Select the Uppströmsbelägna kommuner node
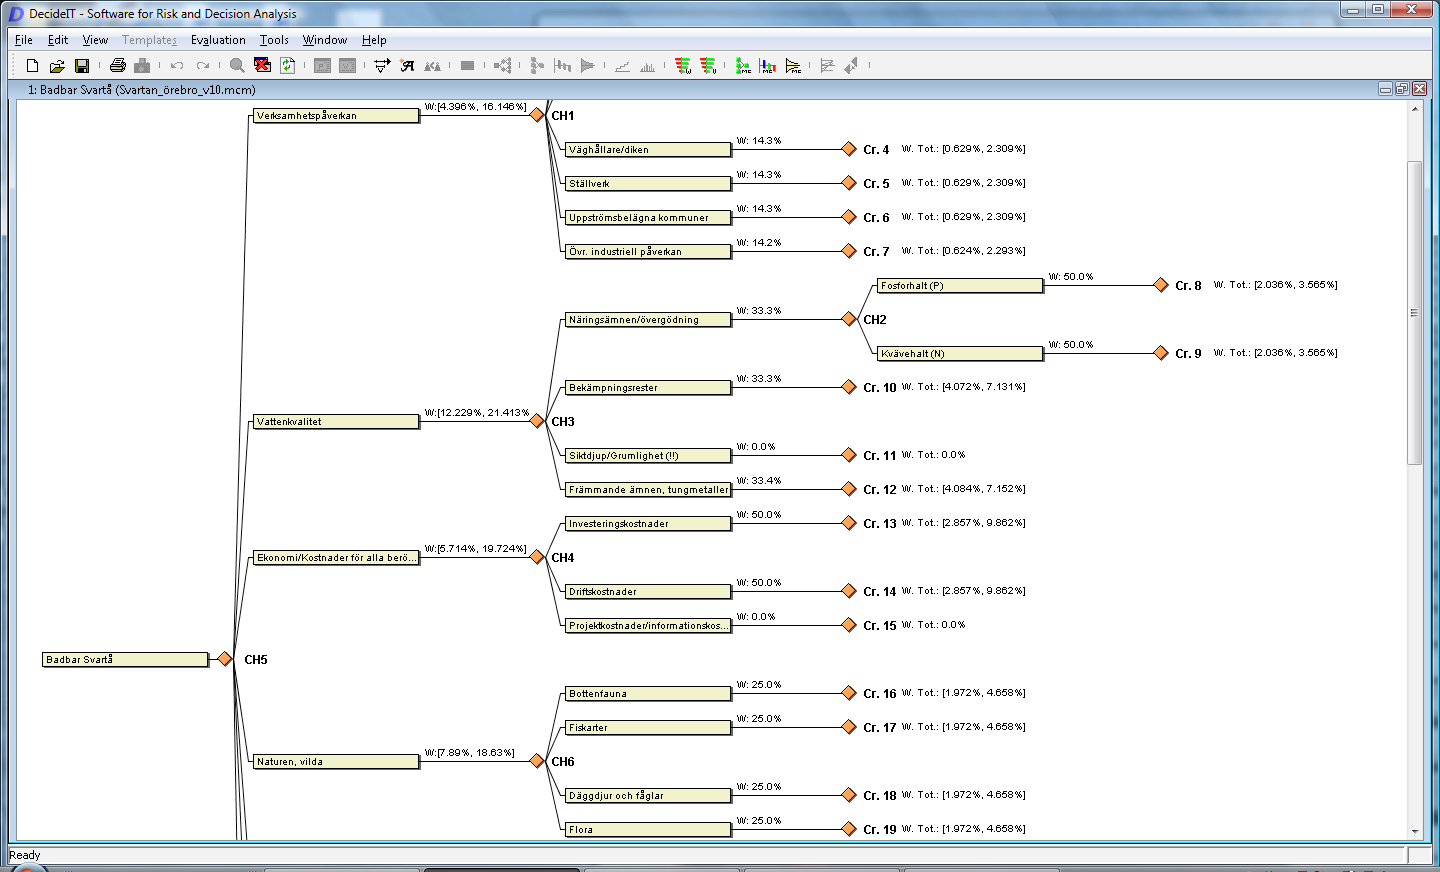 click(648, 217)
